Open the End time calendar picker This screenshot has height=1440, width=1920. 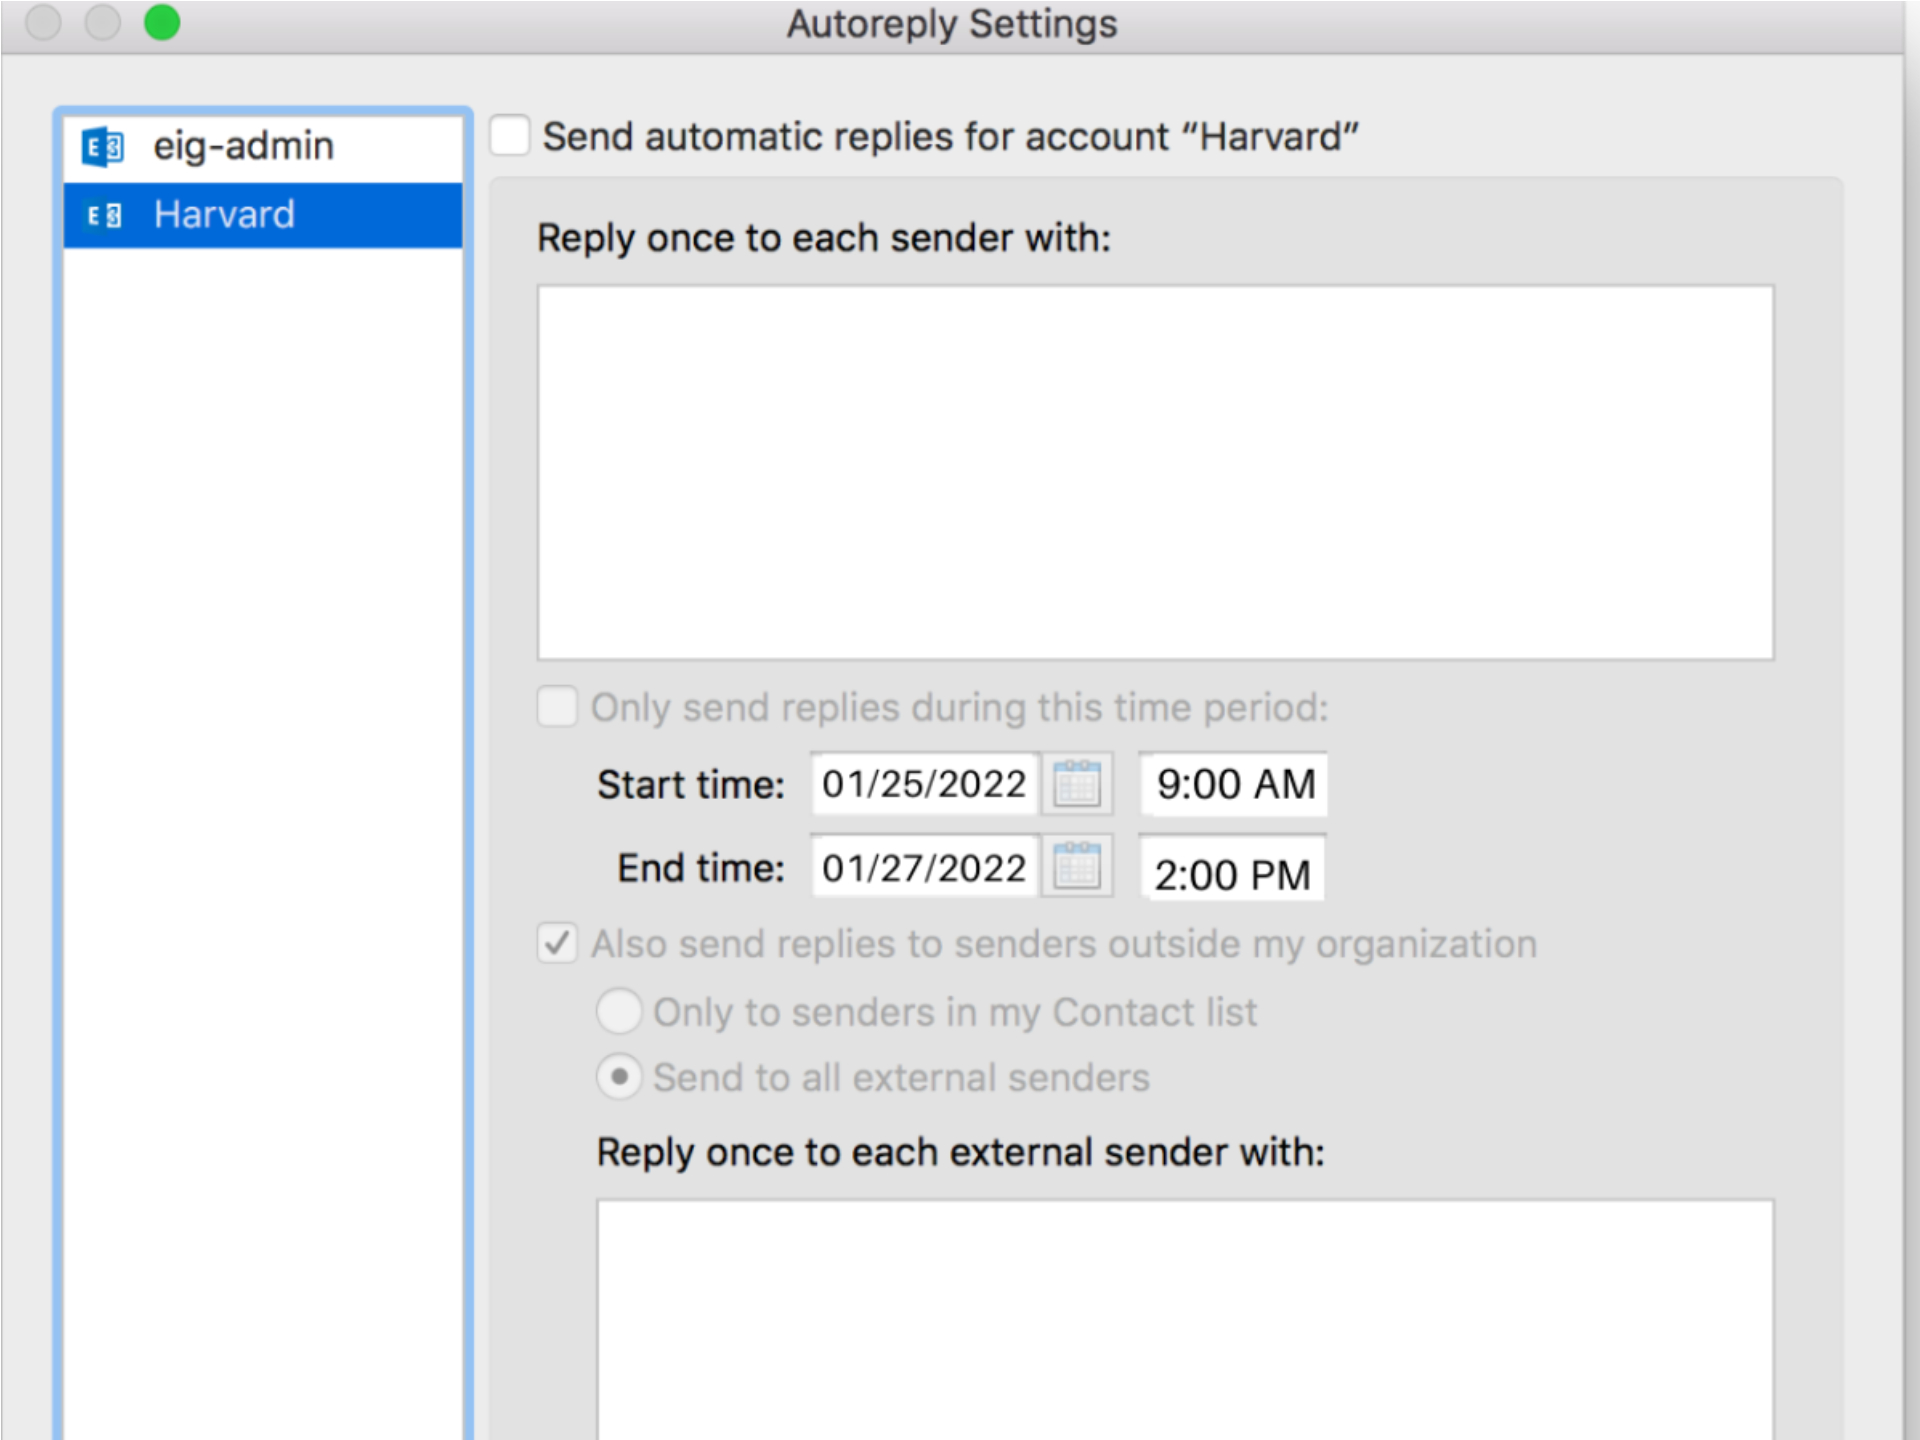[1077, 866]
